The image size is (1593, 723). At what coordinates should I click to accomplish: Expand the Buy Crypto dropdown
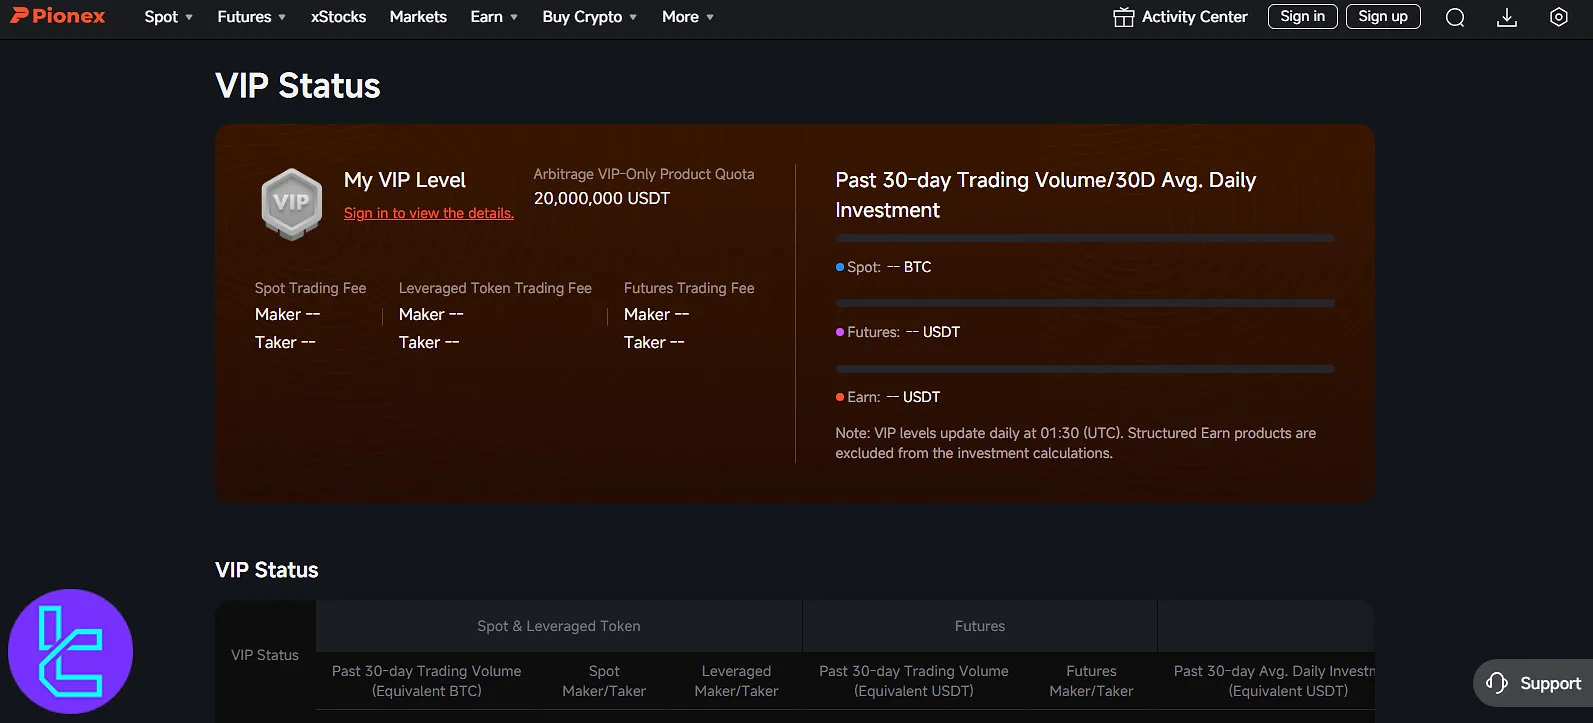[x=589, y=17]
